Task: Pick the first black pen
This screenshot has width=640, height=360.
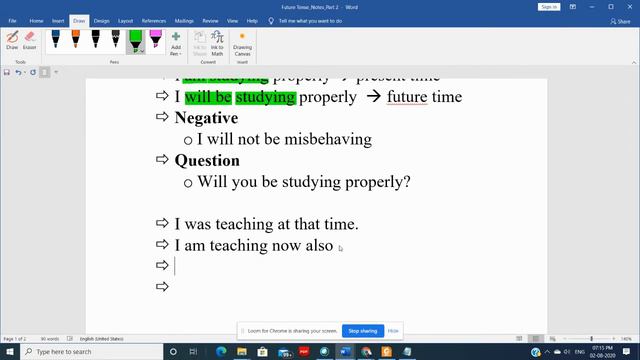Action: click(x=96, y=40)
